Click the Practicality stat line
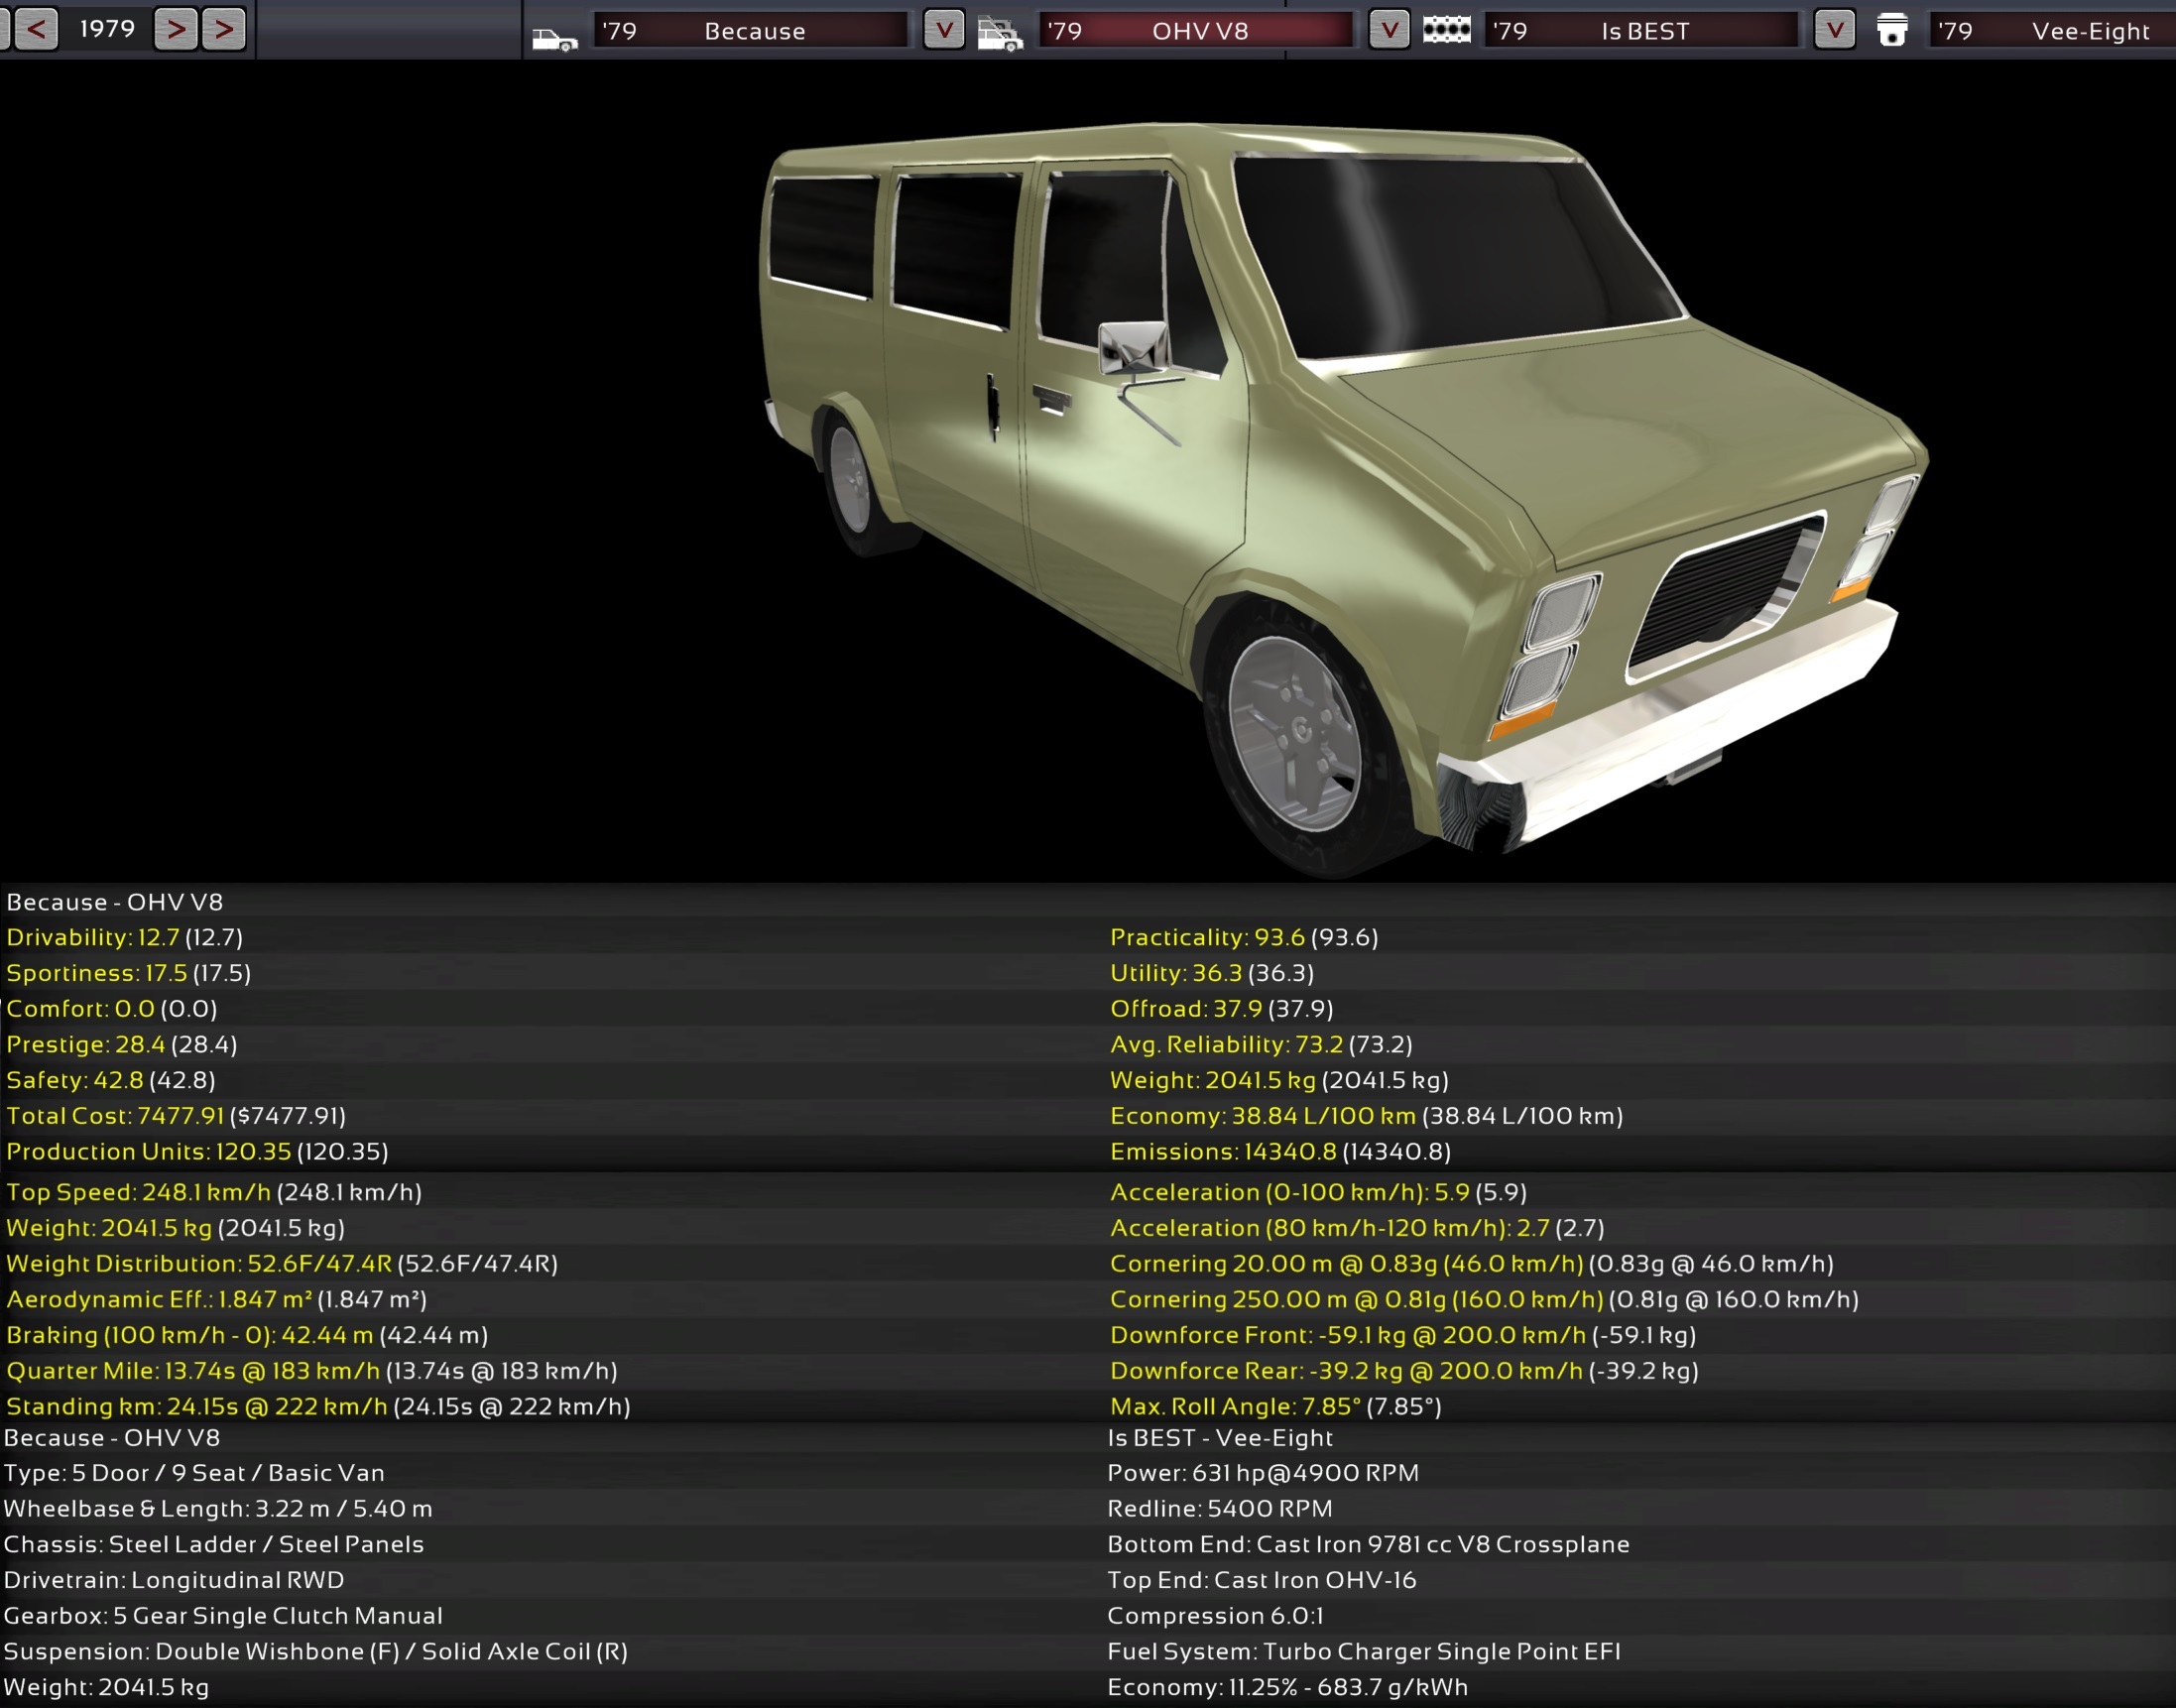 (x=1243, y=937)
